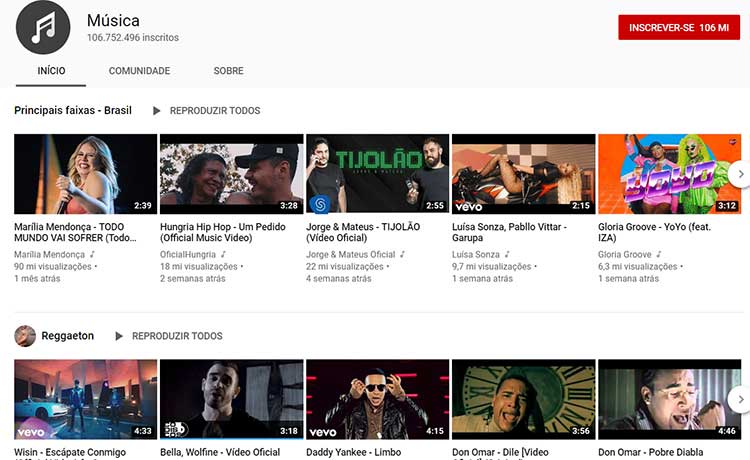
Task: Open the INÍCIO tab
Action: coord(51,71)
